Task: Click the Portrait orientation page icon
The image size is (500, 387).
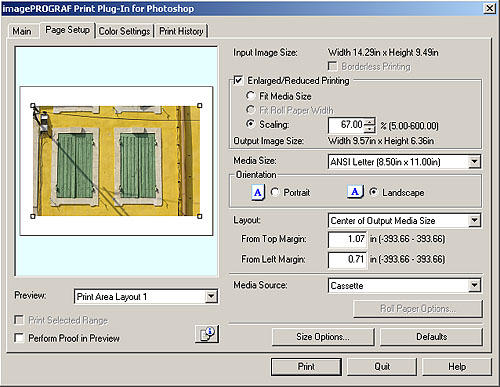Action: [258, 193]
